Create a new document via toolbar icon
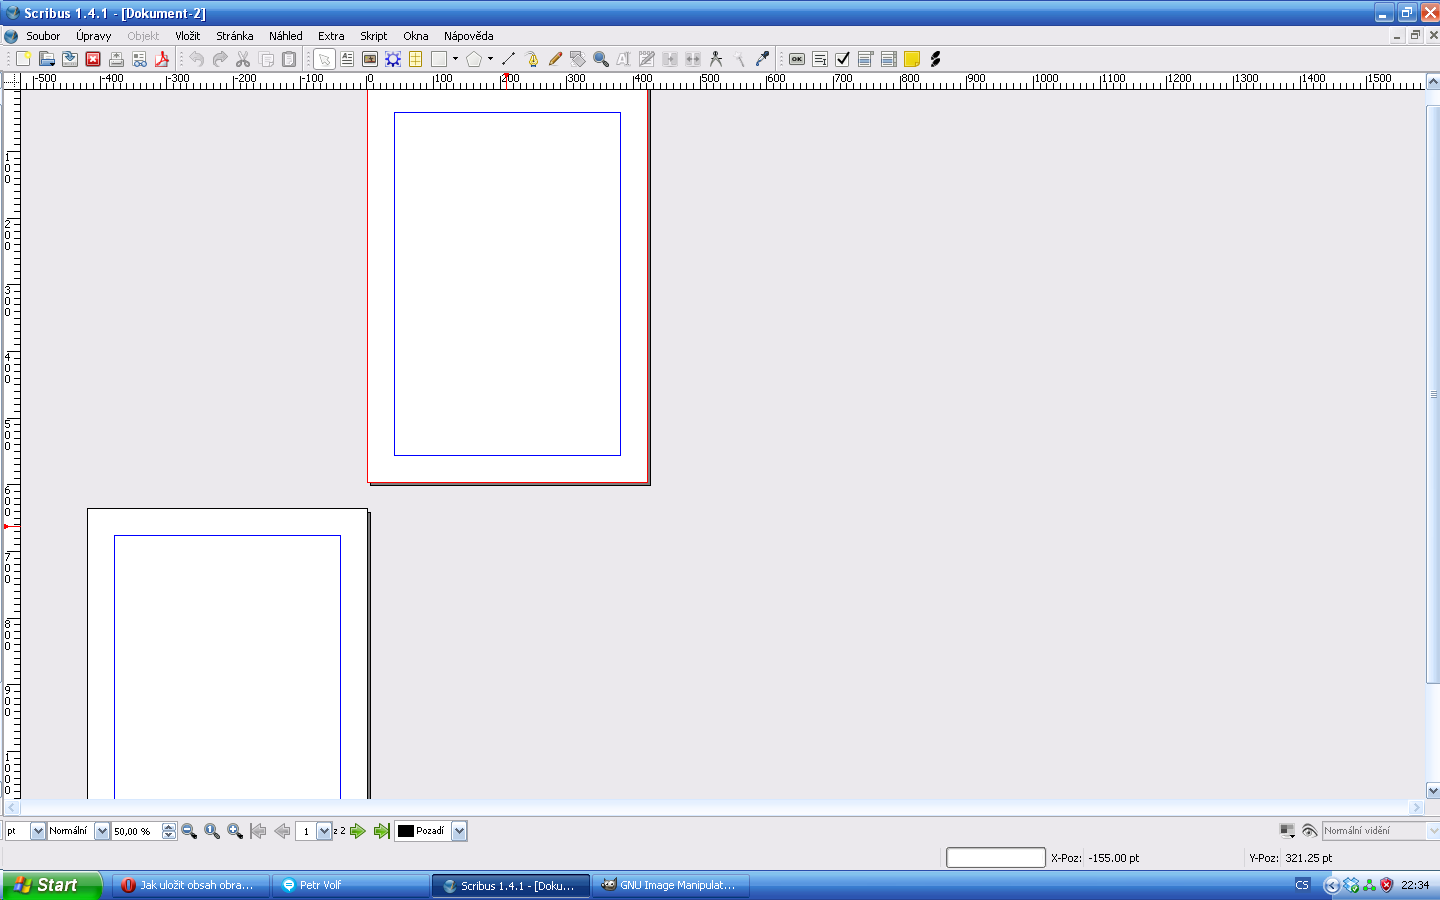 (x=23, y=59)
